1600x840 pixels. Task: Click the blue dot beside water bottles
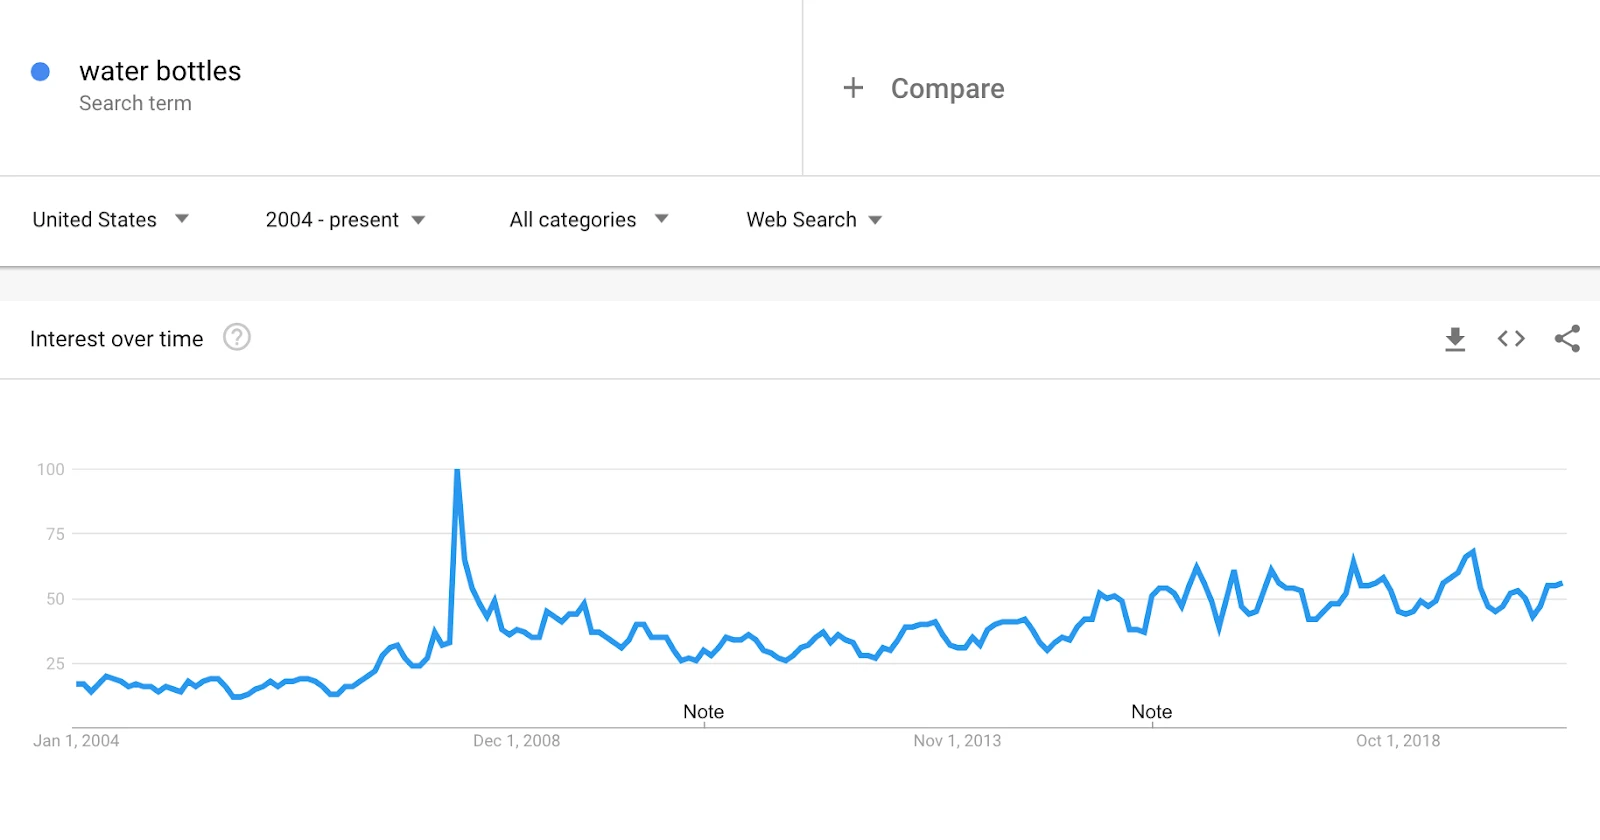pyautogui.click(x=40, y=71)
